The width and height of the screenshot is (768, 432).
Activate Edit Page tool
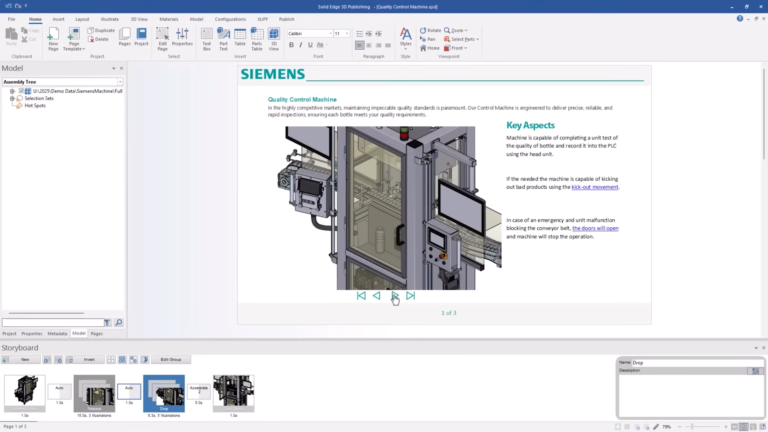tap(162, 39)
